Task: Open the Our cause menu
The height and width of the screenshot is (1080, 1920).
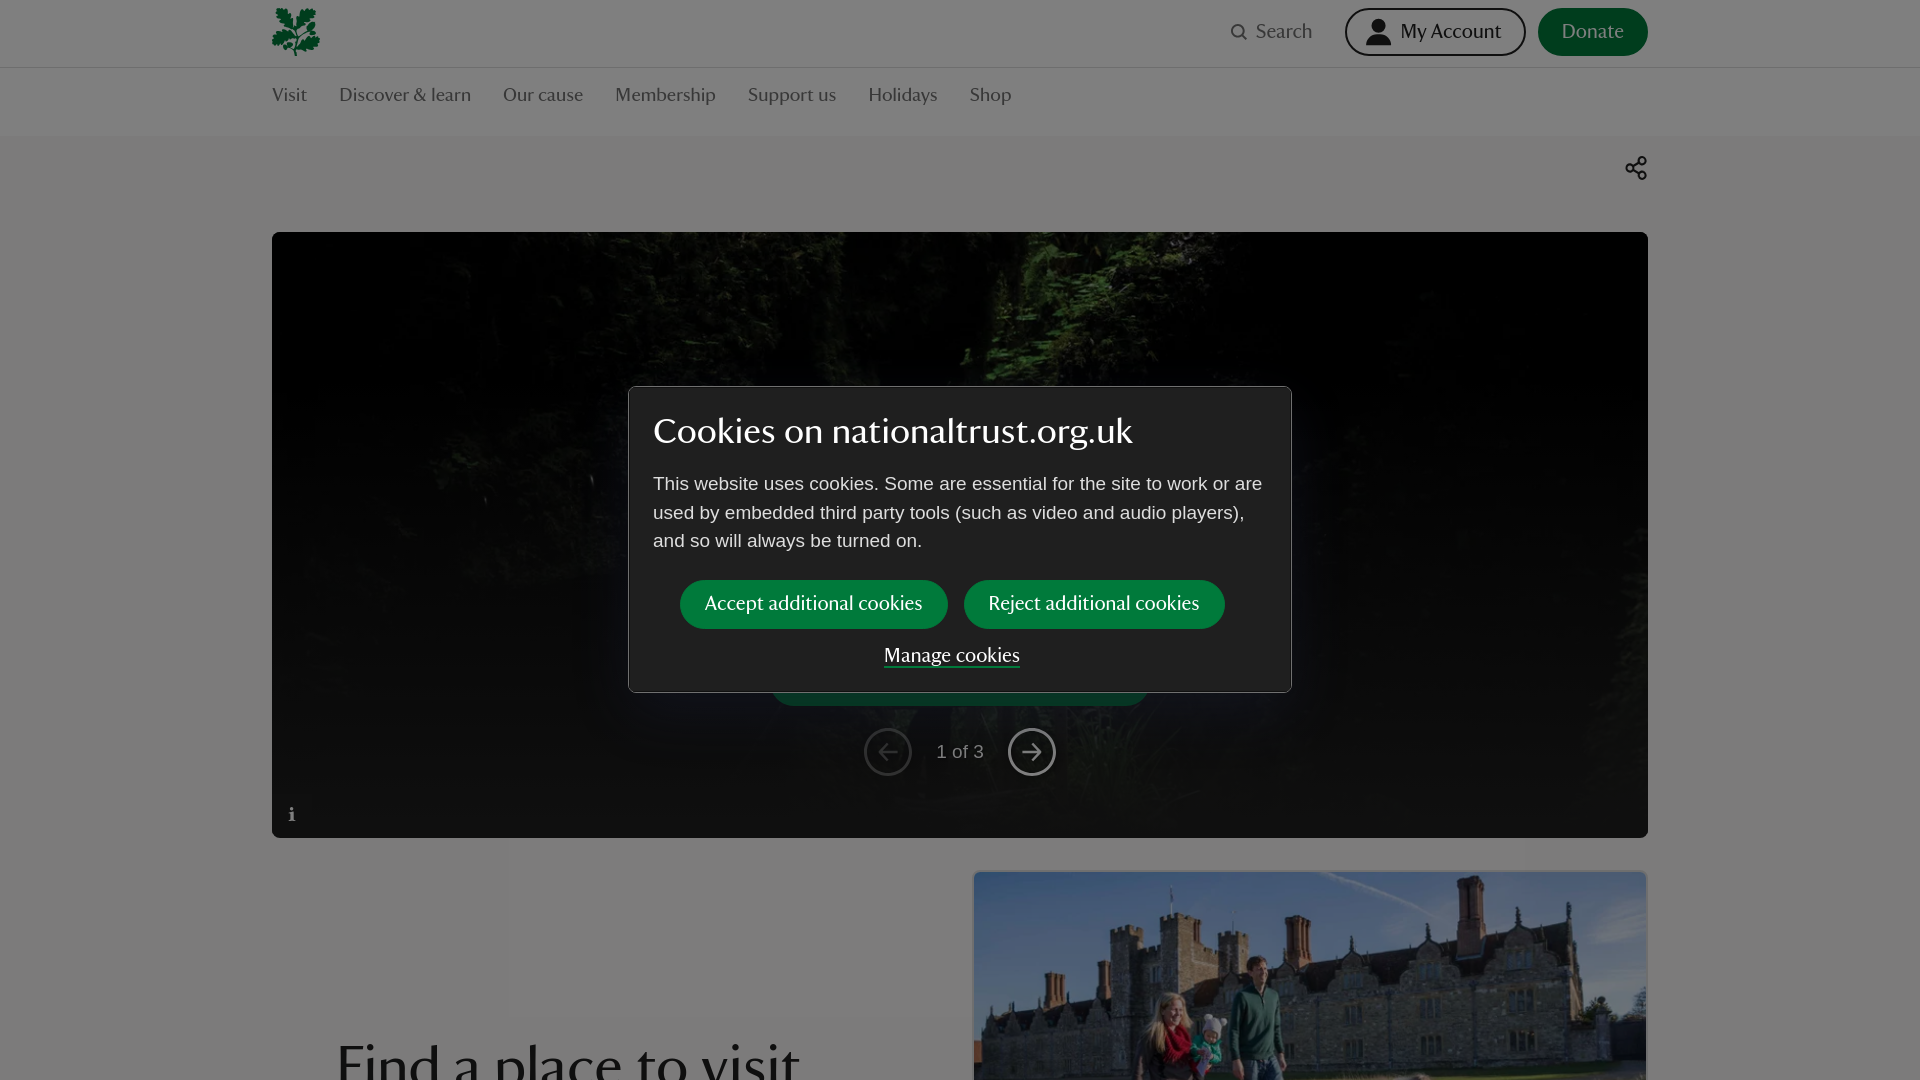Action: pos(543,95)
